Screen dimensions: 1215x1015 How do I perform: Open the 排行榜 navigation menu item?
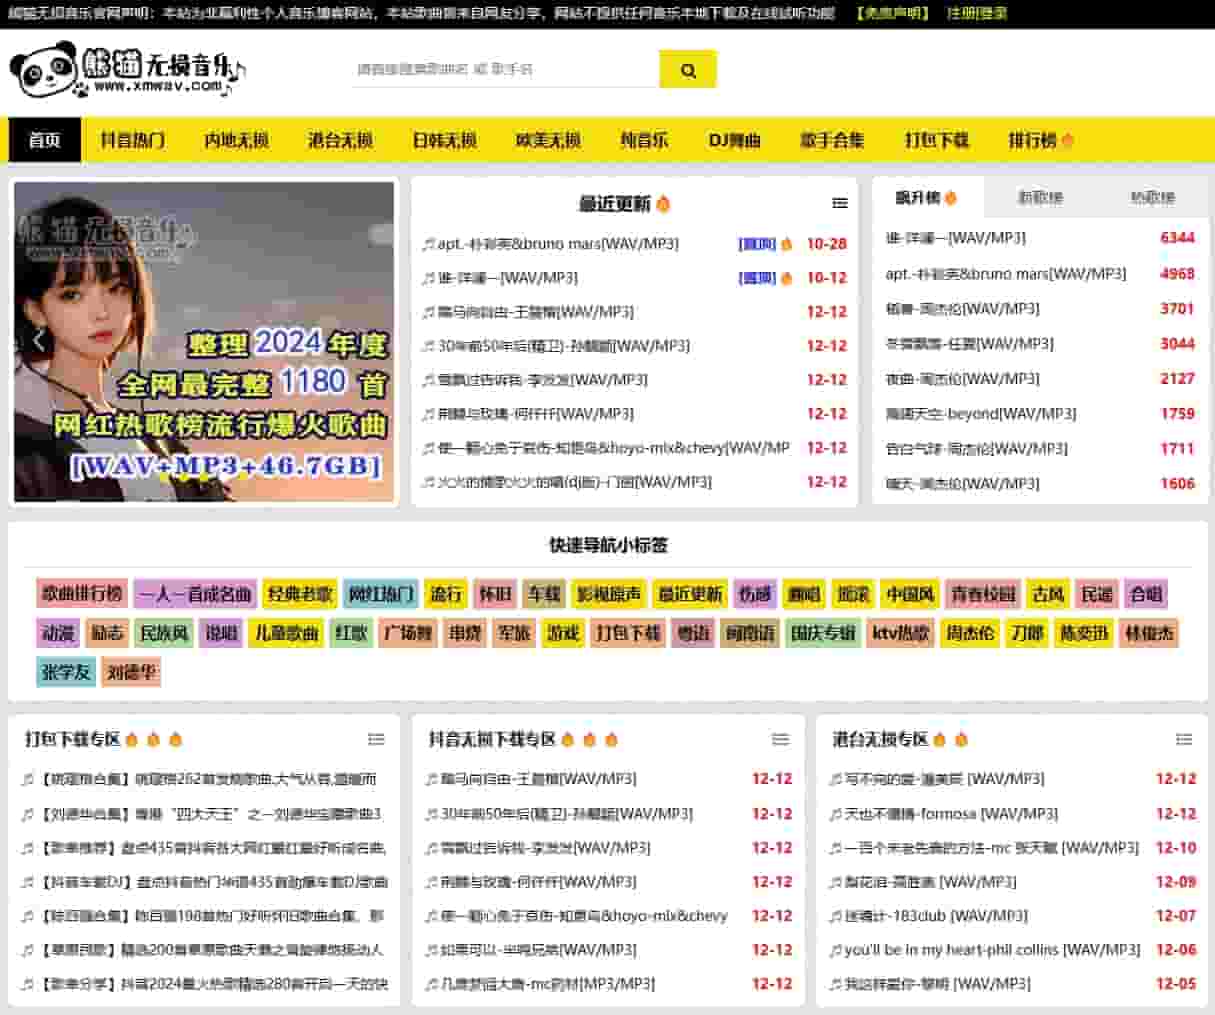coord(1040,140)
